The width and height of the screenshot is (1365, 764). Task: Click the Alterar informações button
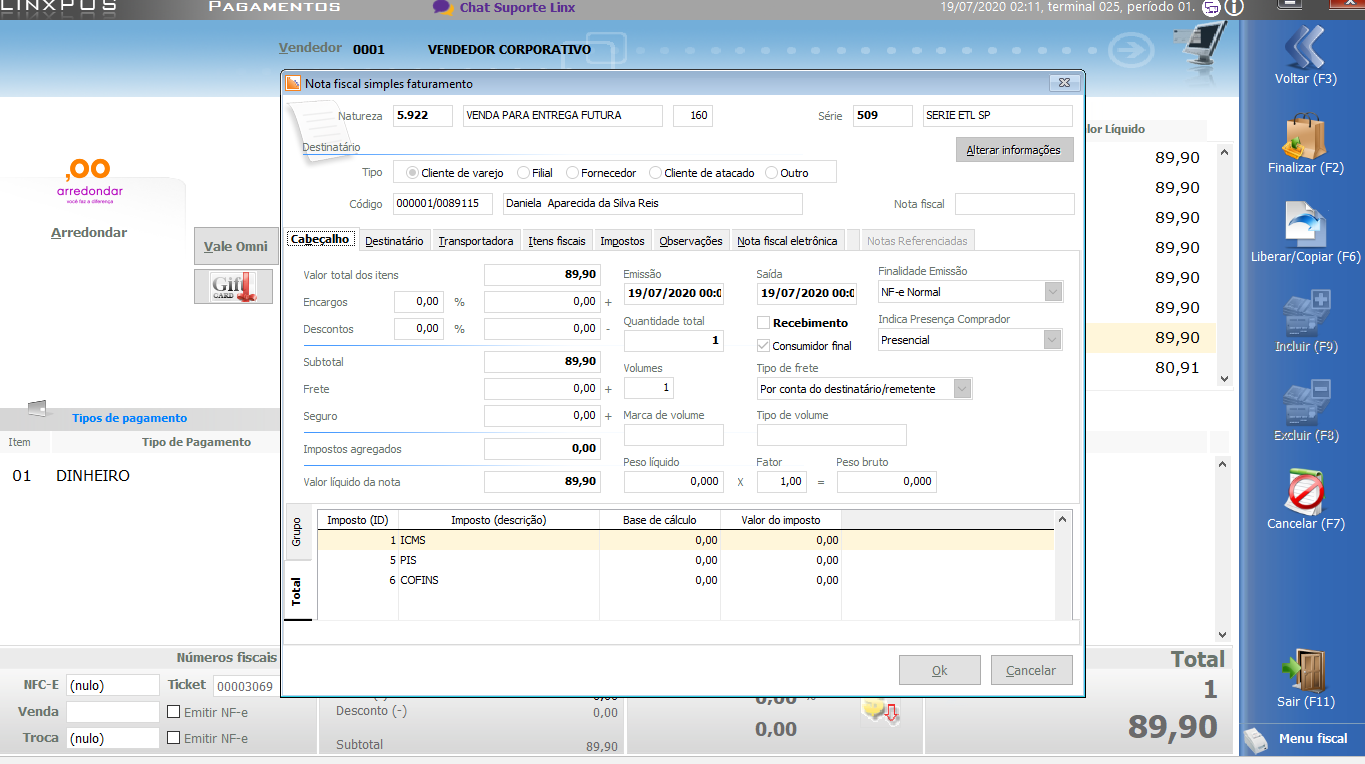(x=1013, y=150)
